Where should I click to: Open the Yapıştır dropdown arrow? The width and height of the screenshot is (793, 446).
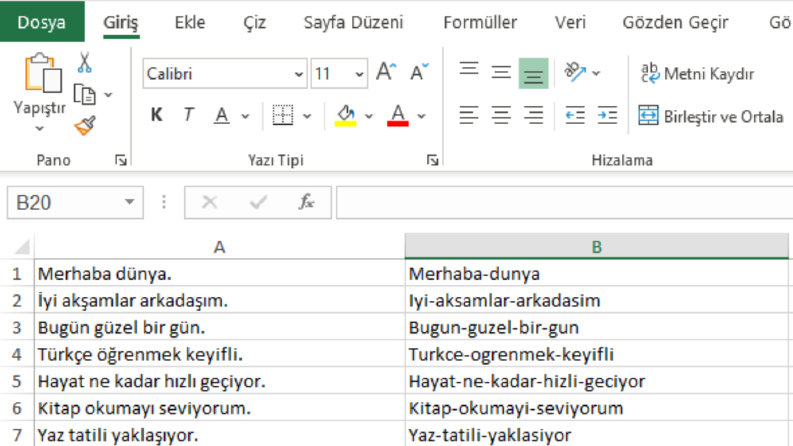pos(39,128)
